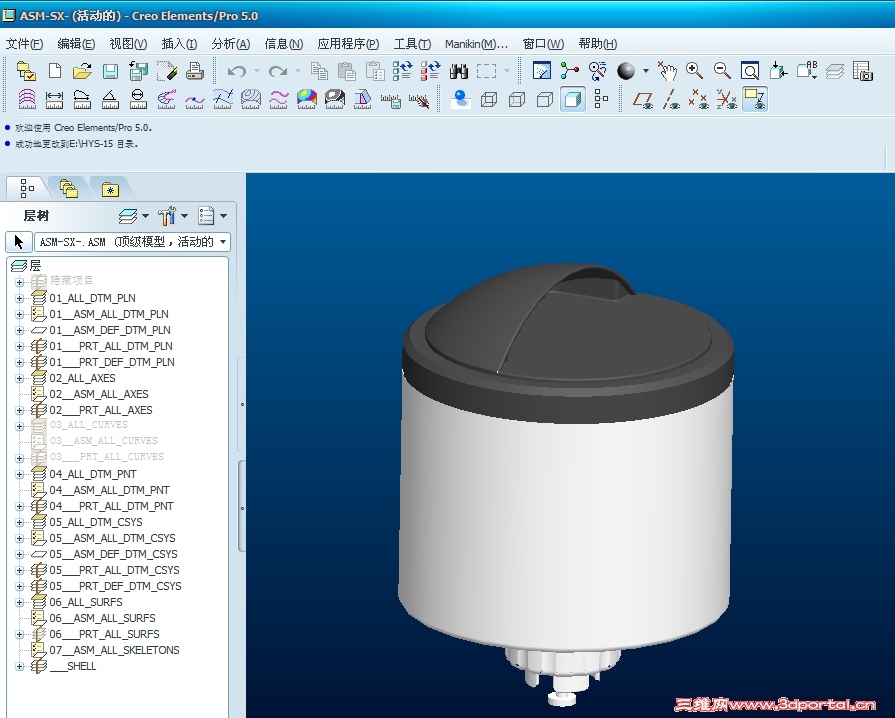Open the binoculars Find tool
The image size is (895, 718).
[x=458, y=71]
